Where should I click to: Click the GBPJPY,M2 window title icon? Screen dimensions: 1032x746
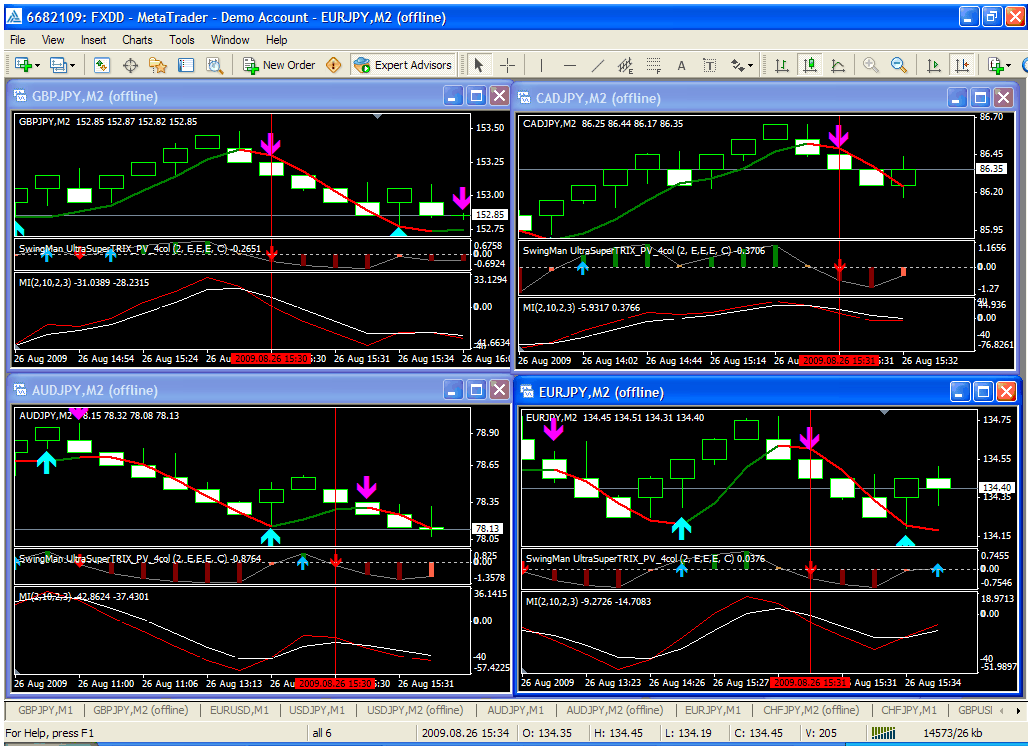point(20,96)
